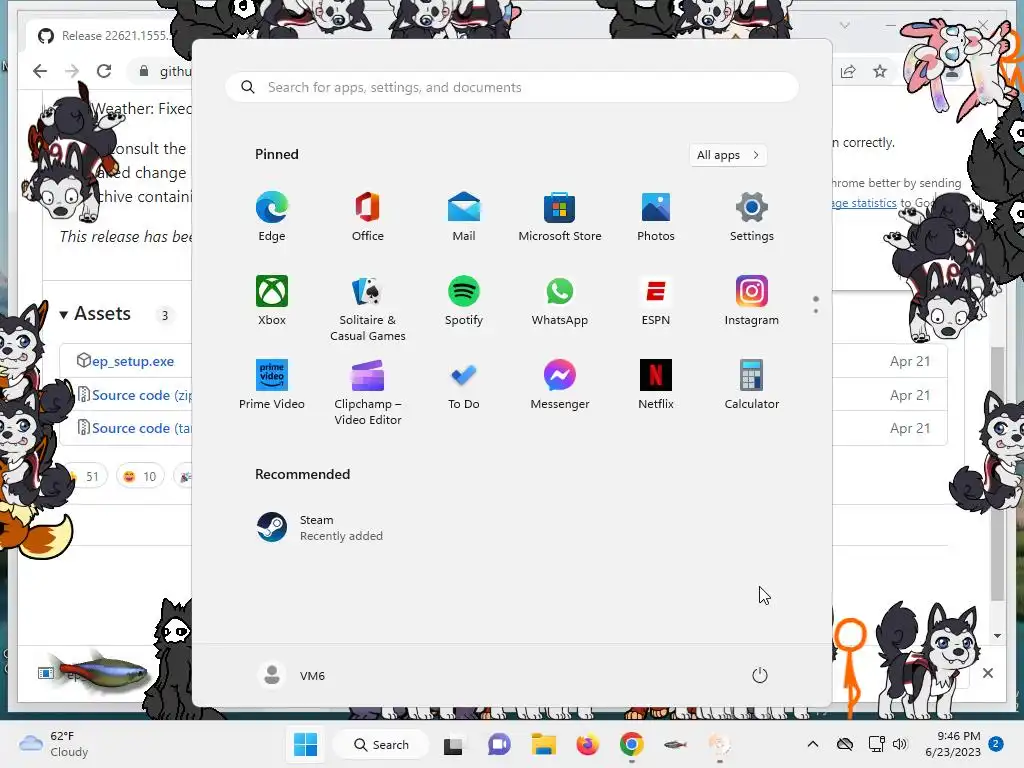The height and width of the screenshot is (768, 1024).
Task: Open Chrome's tab search dropdown arrow
Action: [x=844, y=25]
